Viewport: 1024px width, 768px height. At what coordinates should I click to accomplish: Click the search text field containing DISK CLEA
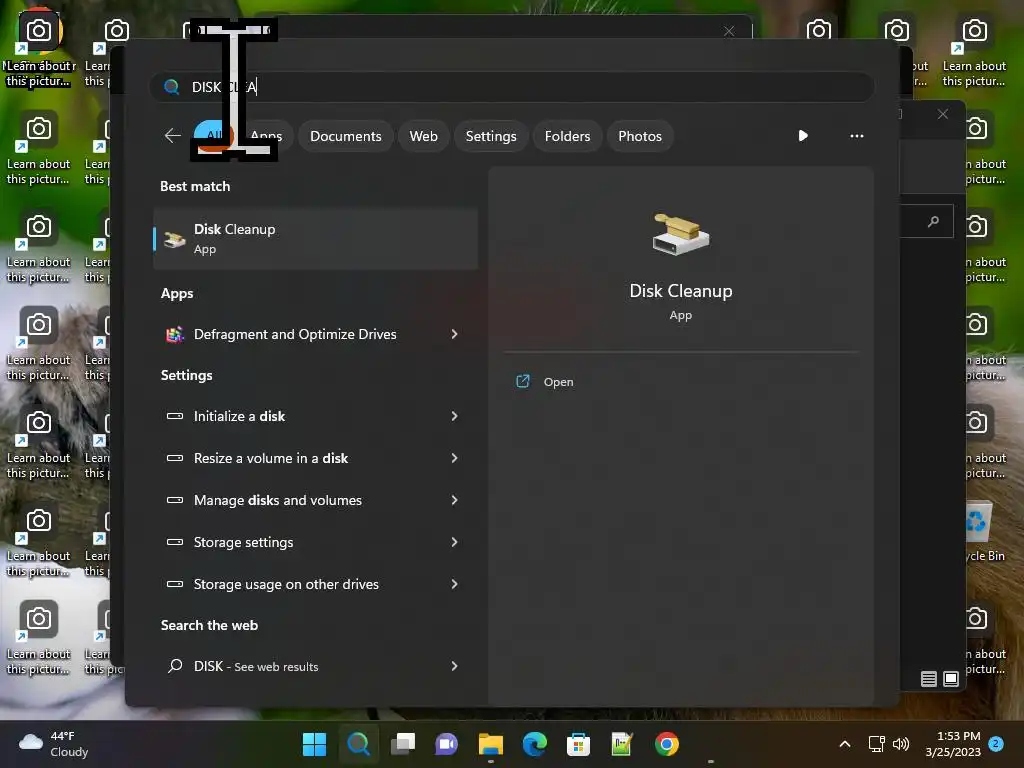512,87
